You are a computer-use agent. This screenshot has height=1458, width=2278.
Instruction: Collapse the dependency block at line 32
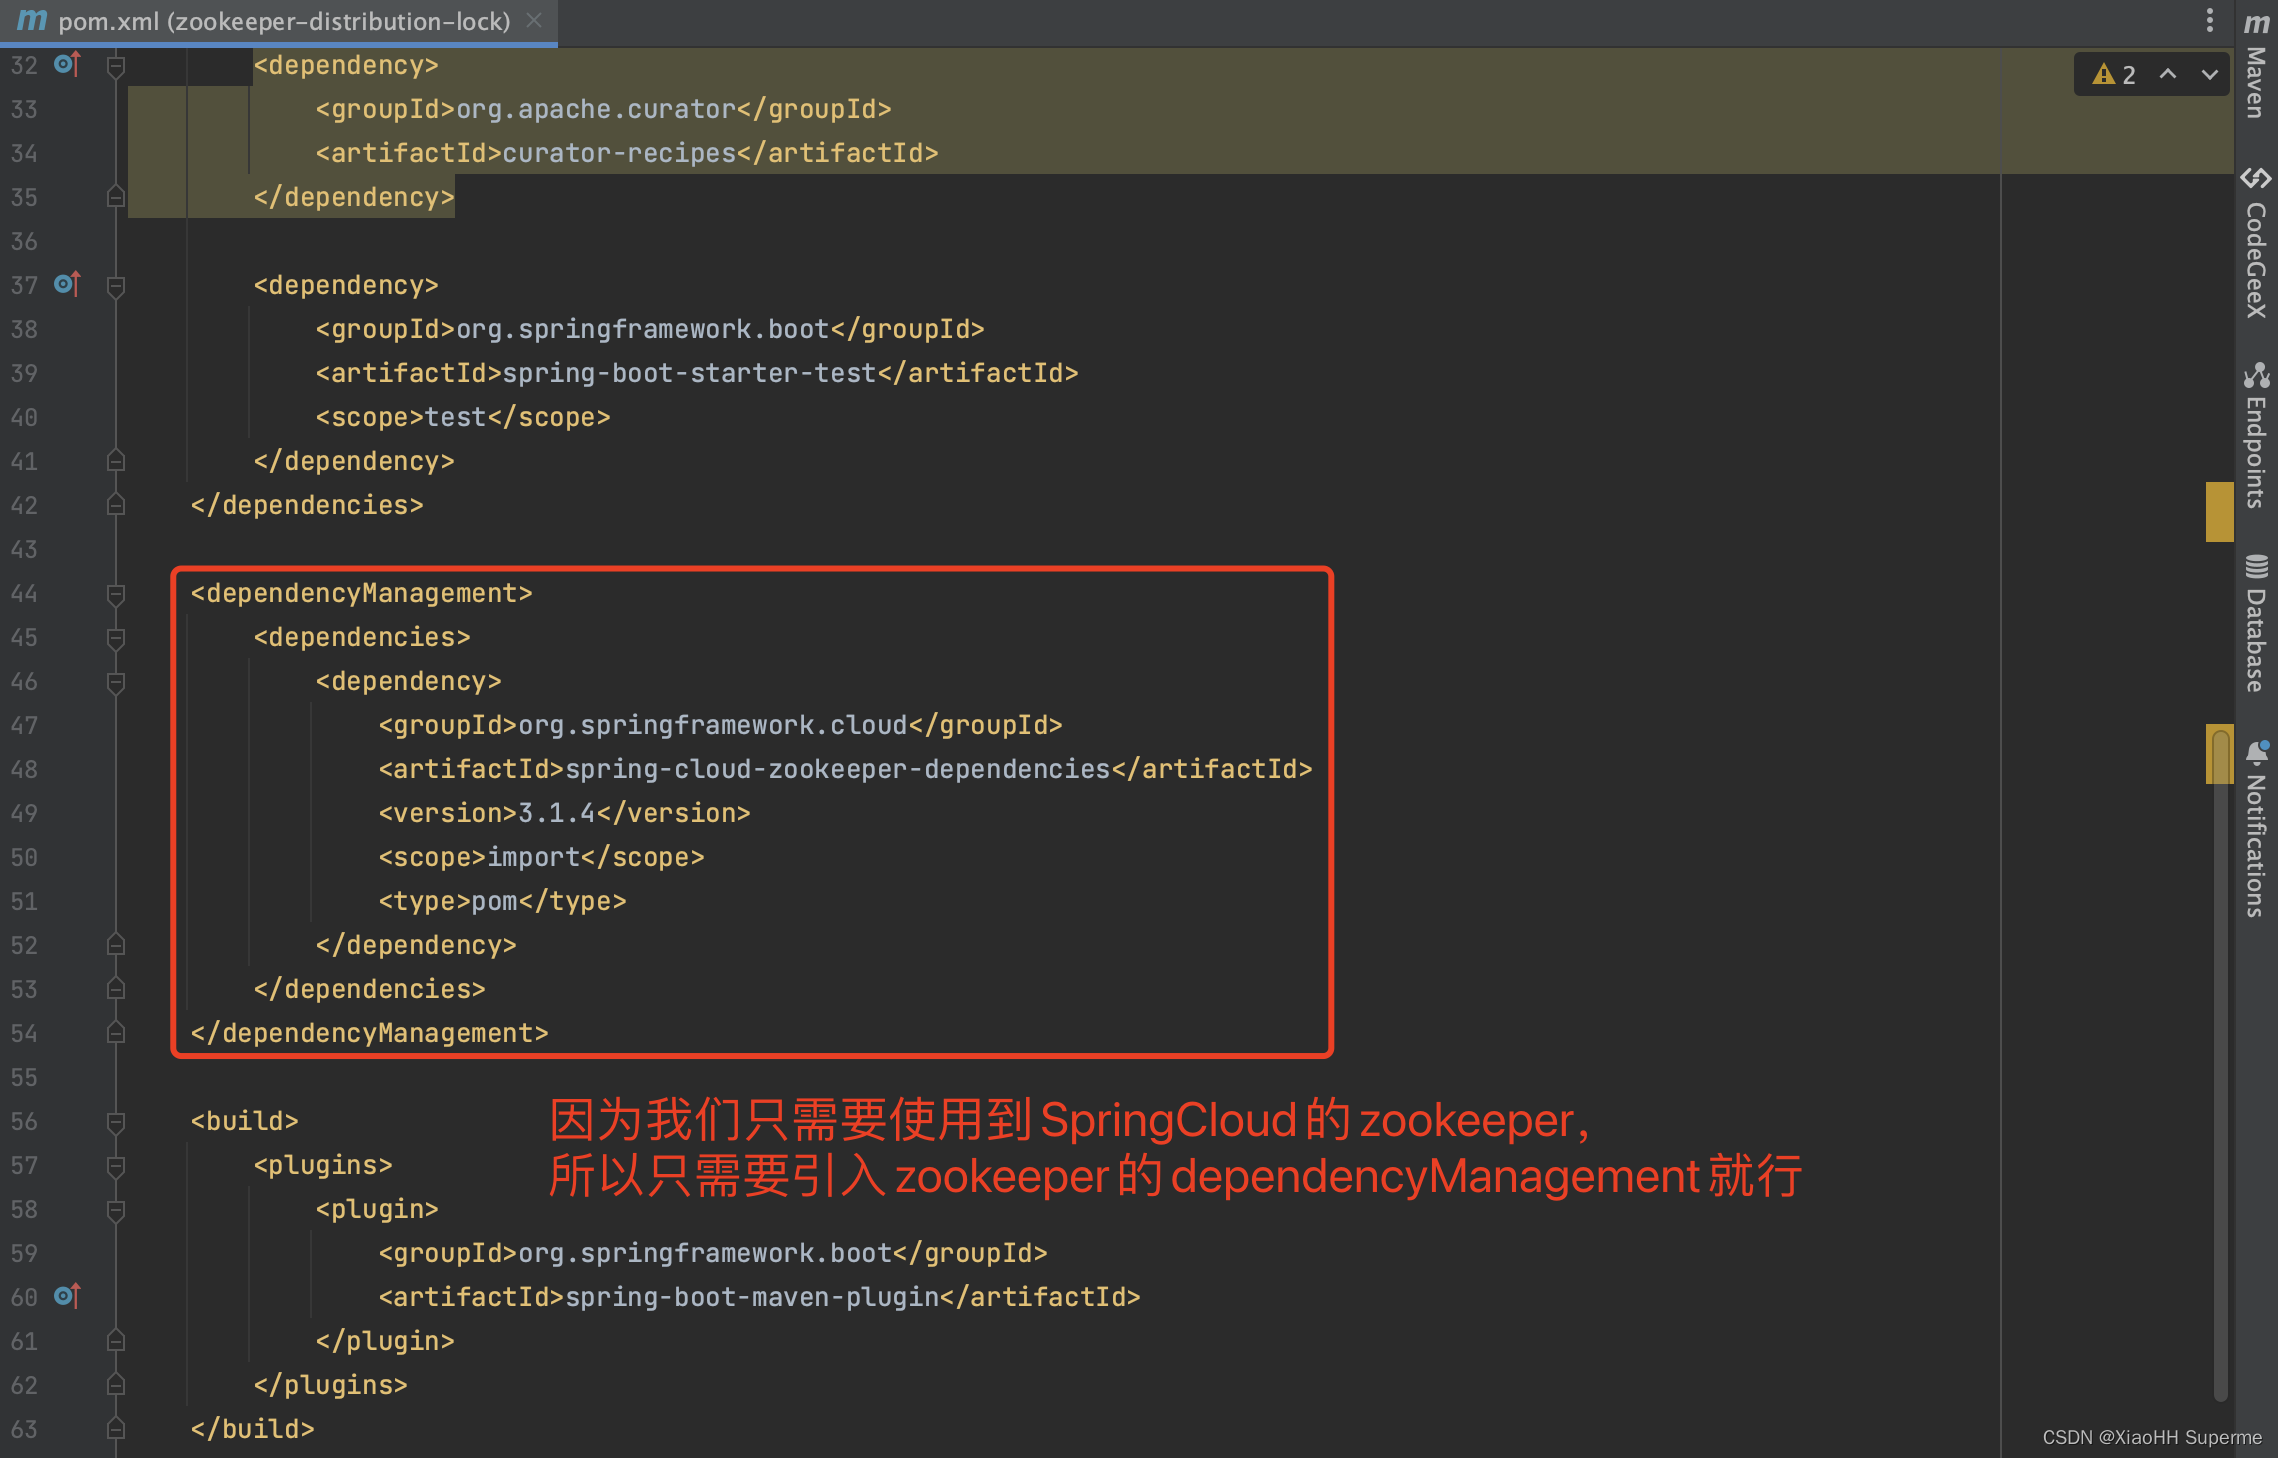[x=116, y=66]
